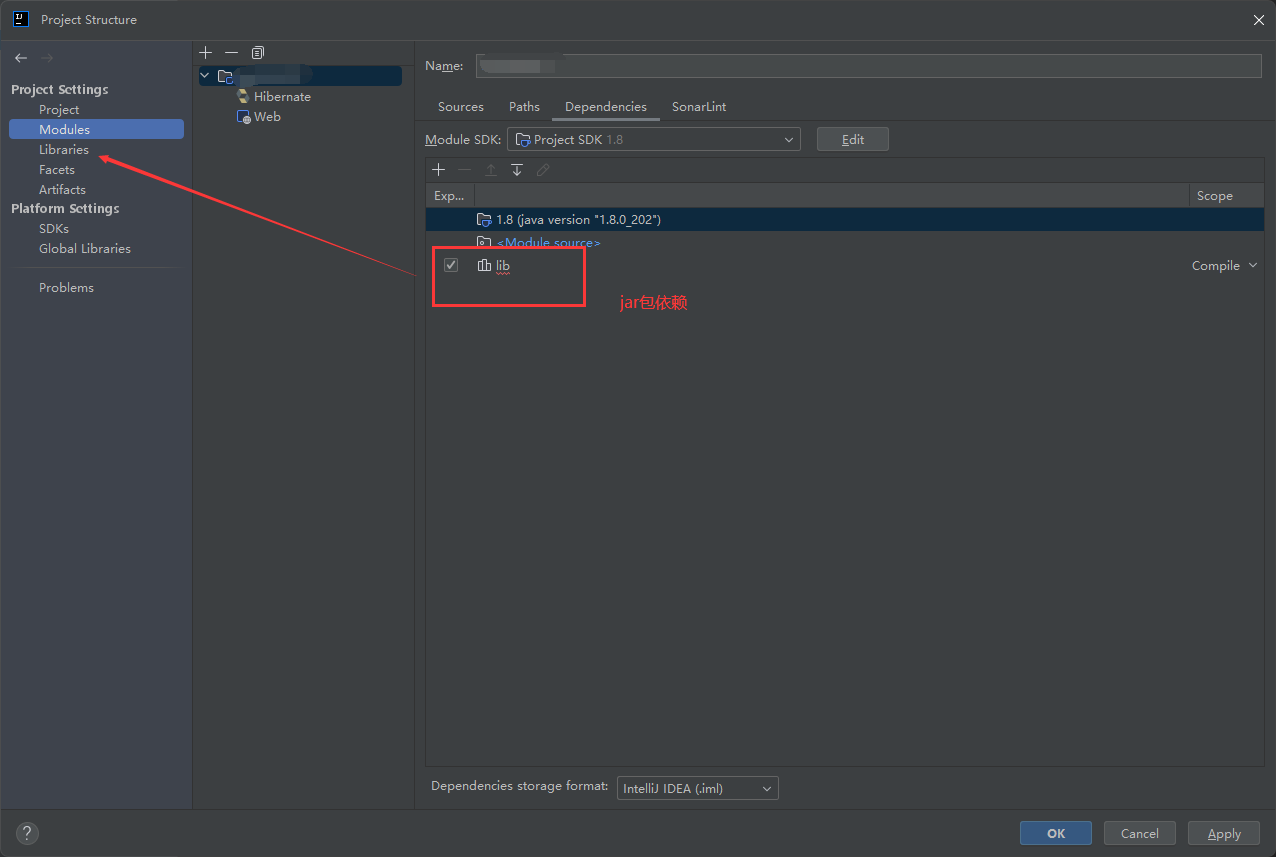Screen dimensions: 1276x857
Task: Open help with the question mark icon
Action: click(x=27, y=833)
